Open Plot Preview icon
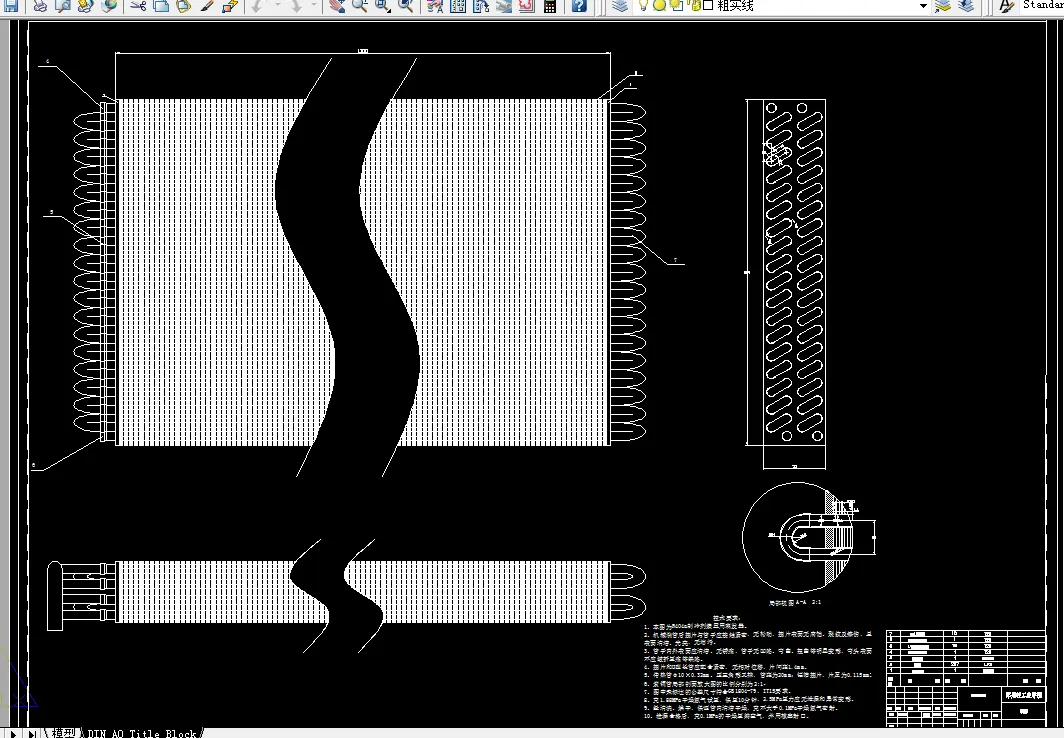 click(62, 5)
